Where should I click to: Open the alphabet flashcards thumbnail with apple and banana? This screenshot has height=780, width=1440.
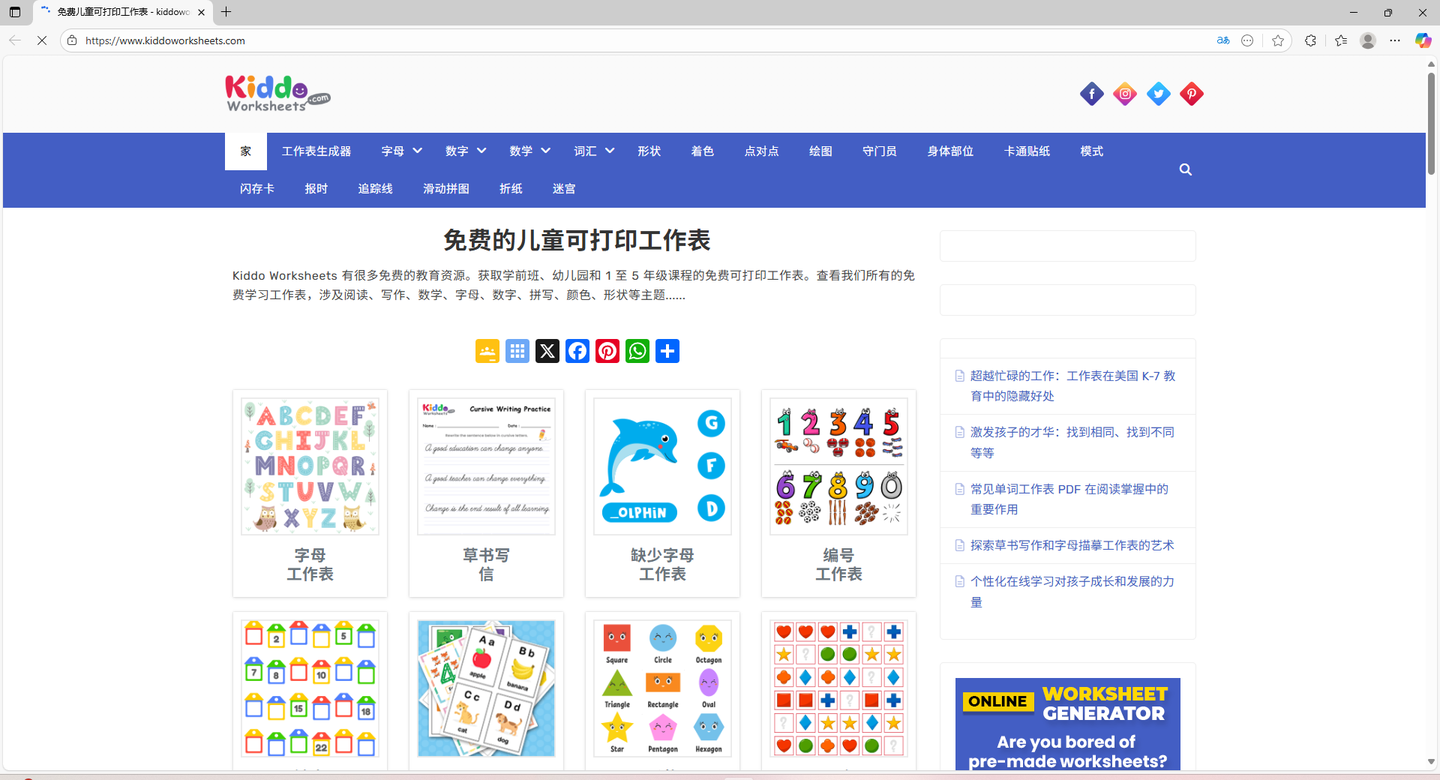coord(486,688)
